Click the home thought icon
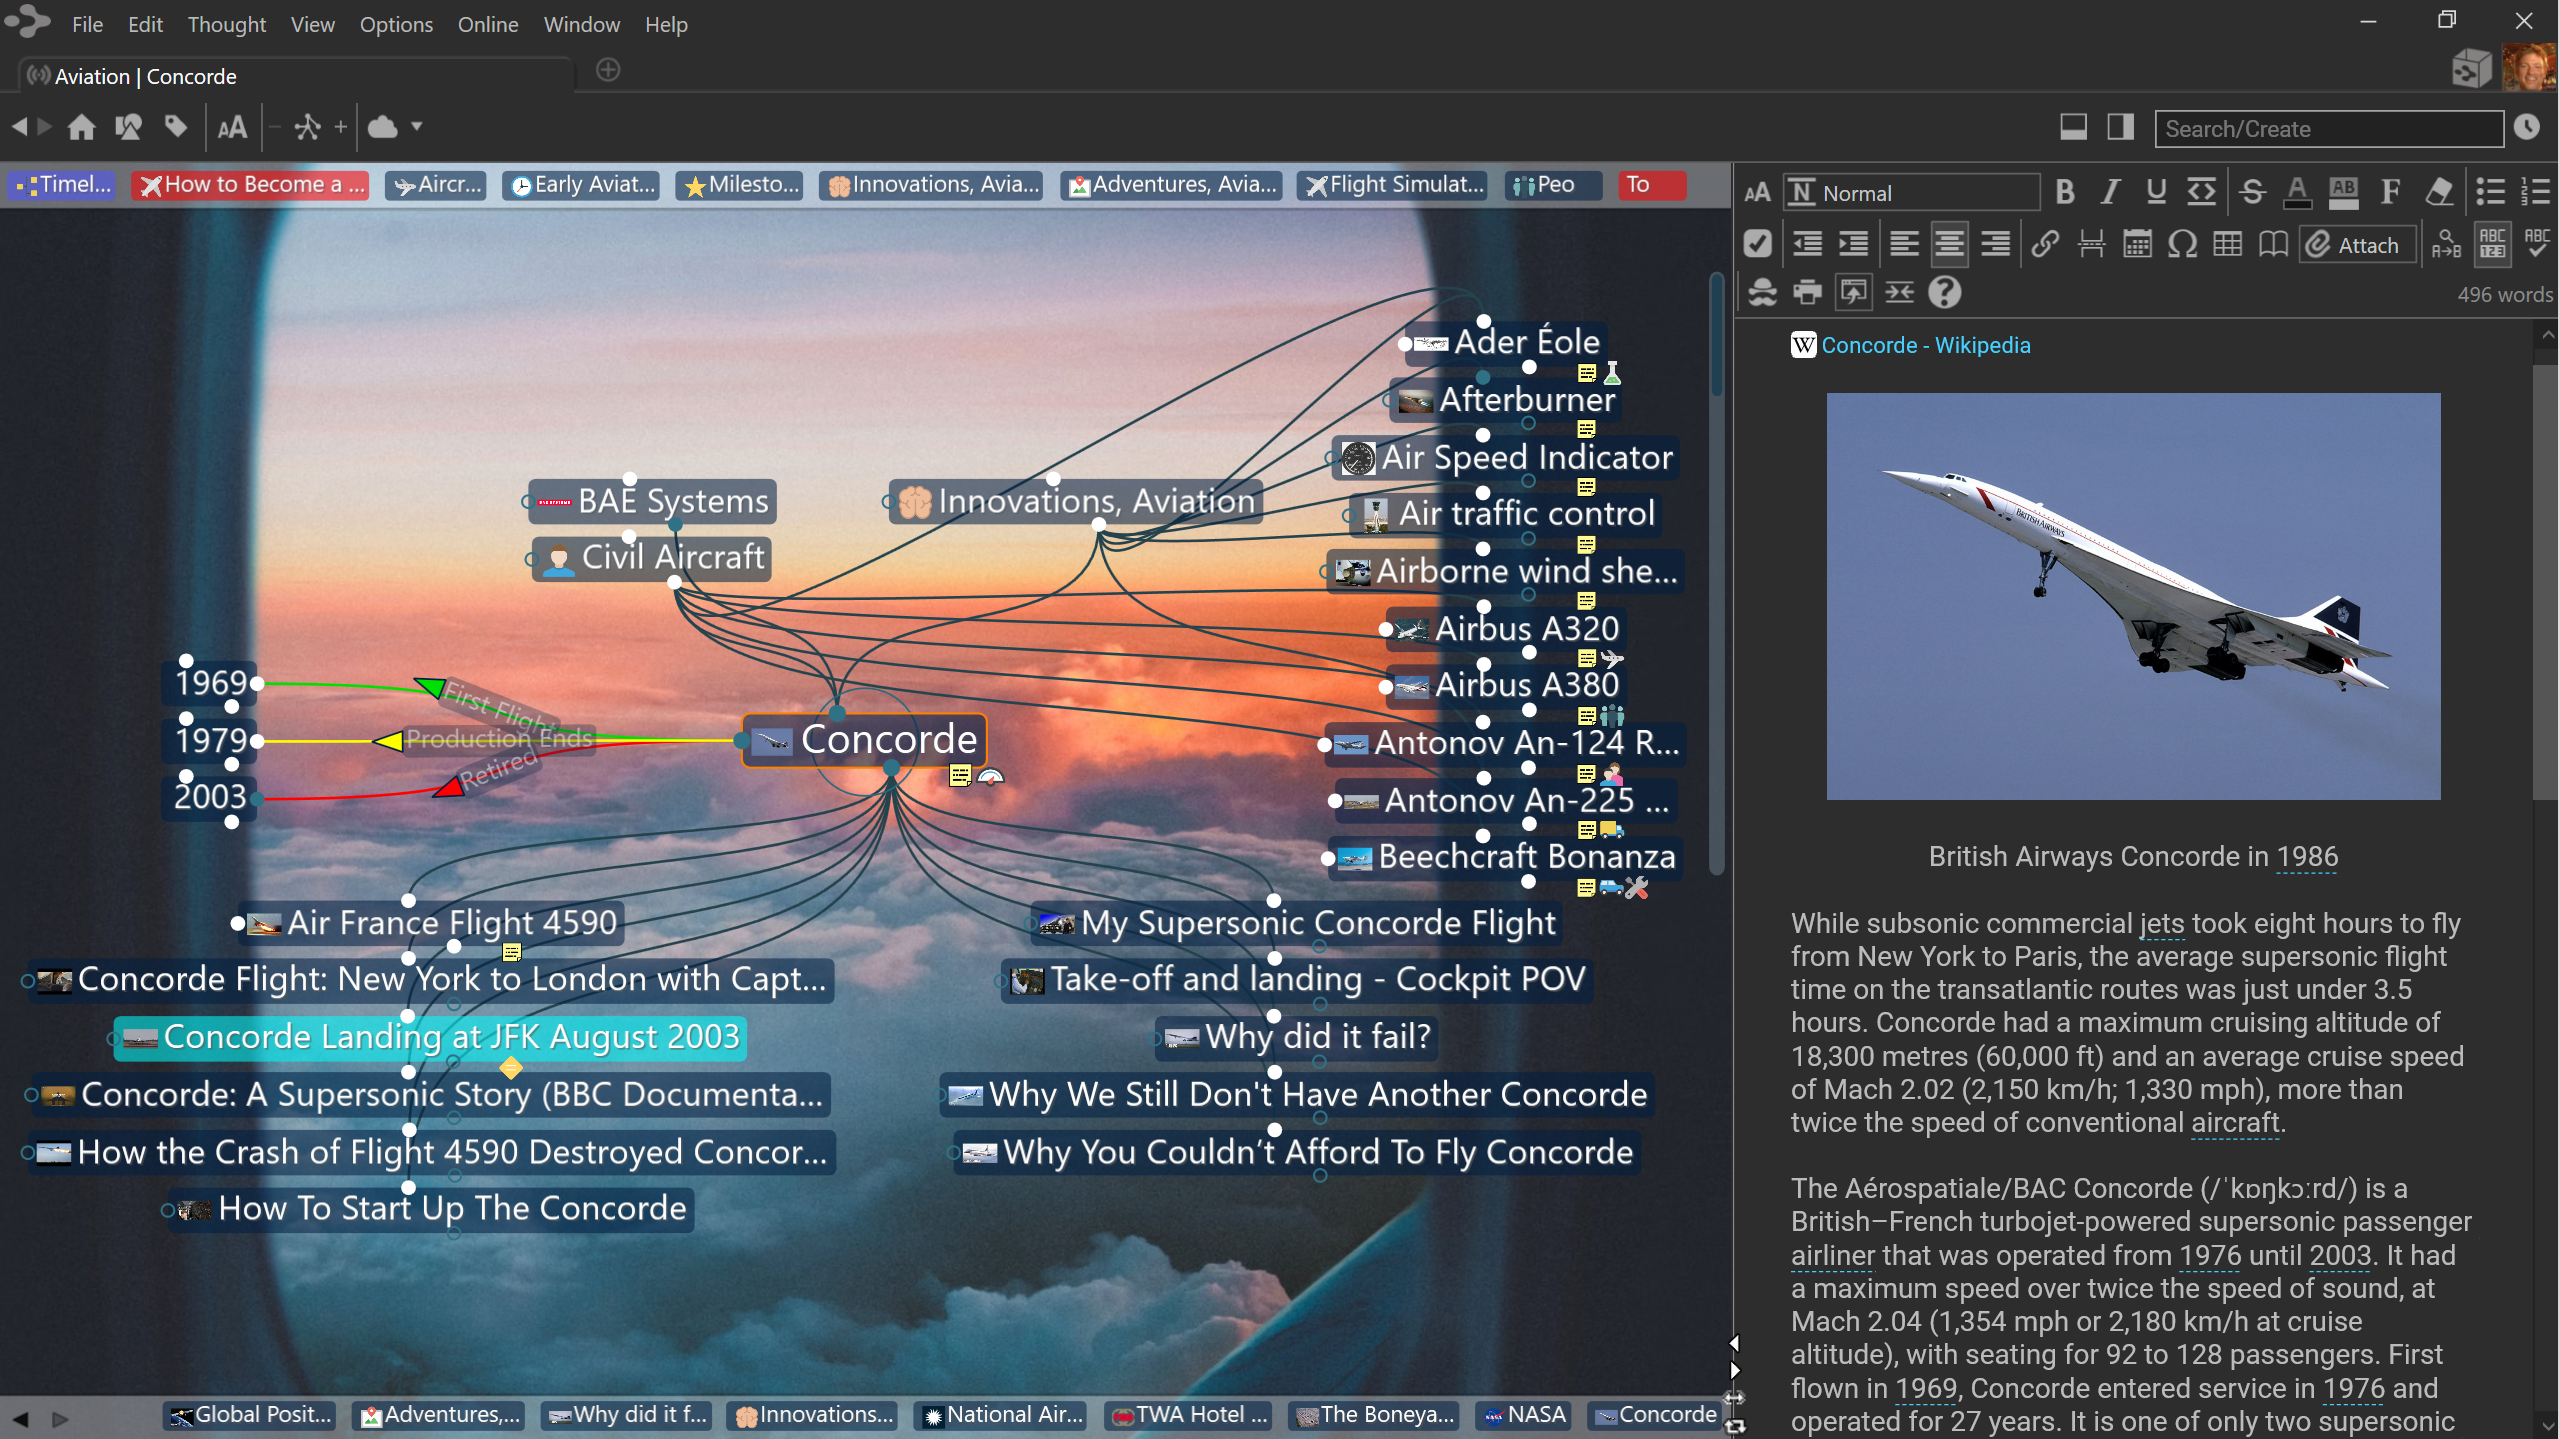Viewport: 2560px width, 1439px height. pyautogui.click(x=81, y=127)
